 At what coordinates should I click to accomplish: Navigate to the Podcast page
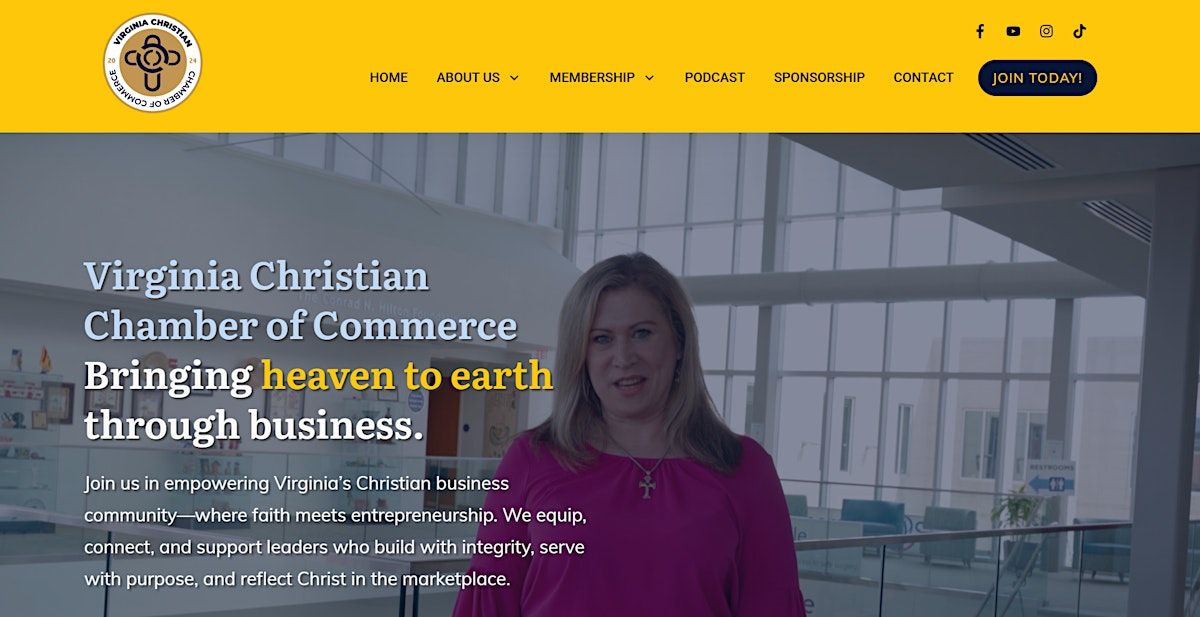[x=715, y=77]
